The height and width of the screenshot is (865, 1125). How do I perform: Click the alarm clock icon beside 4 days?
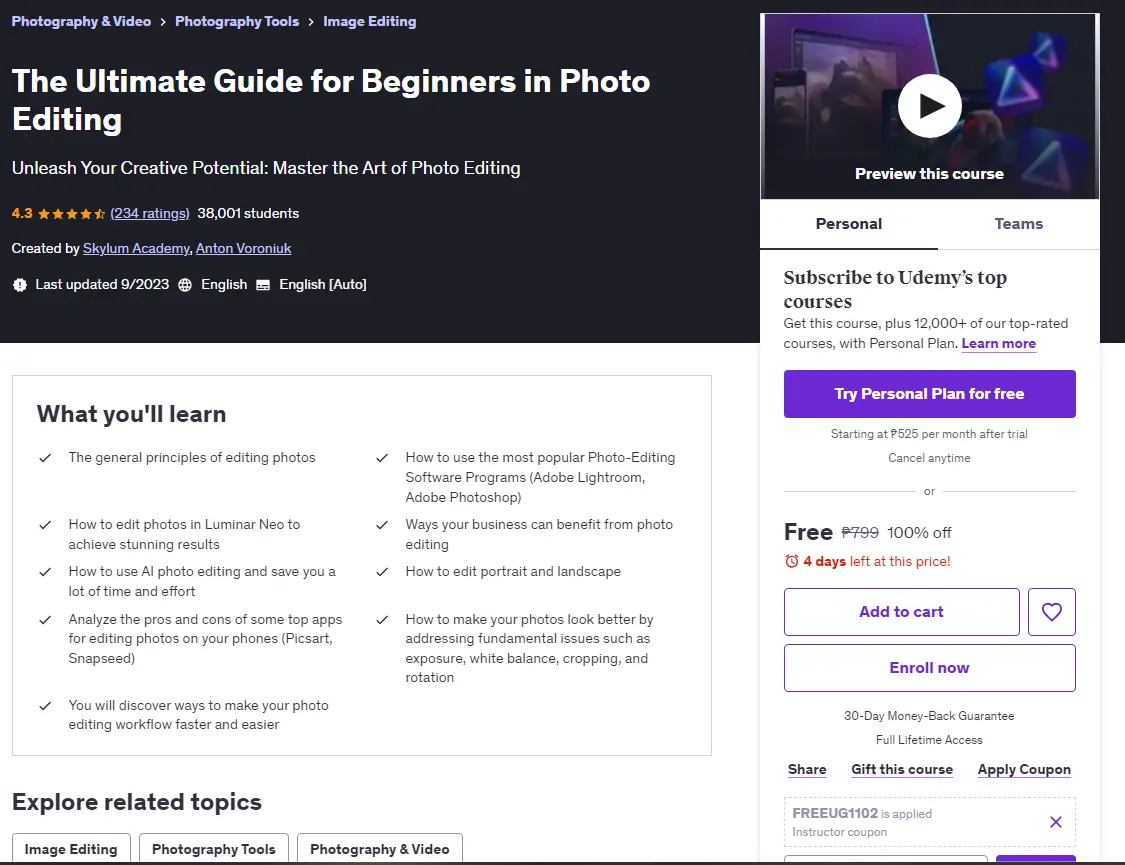click(x=791, y=561)
